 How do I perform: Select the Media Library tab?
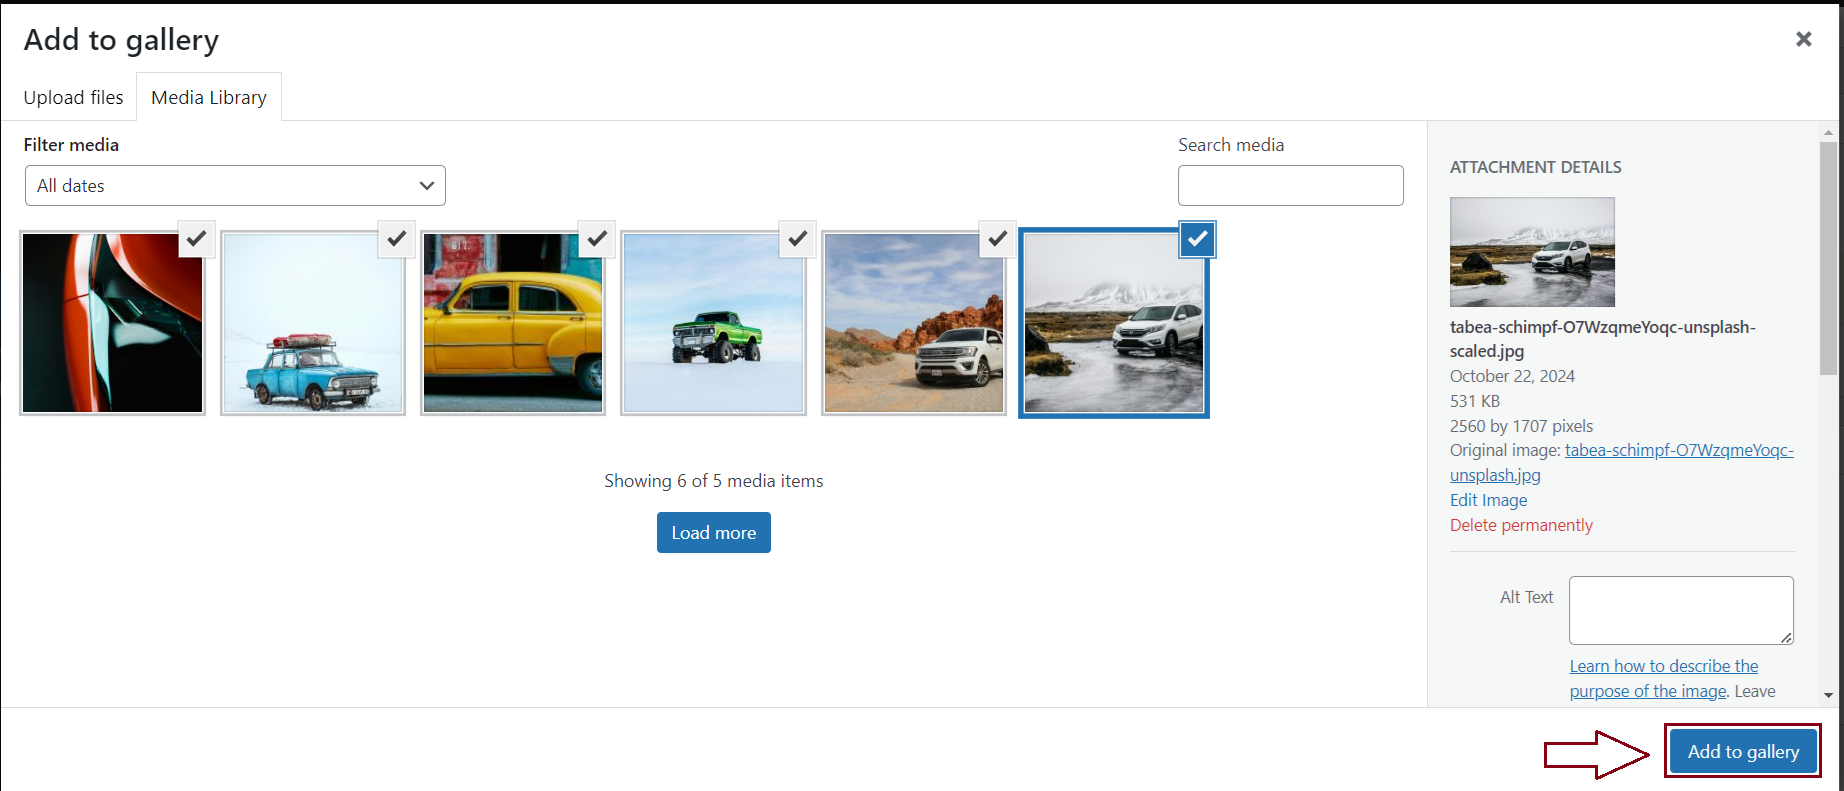[209, 97]
